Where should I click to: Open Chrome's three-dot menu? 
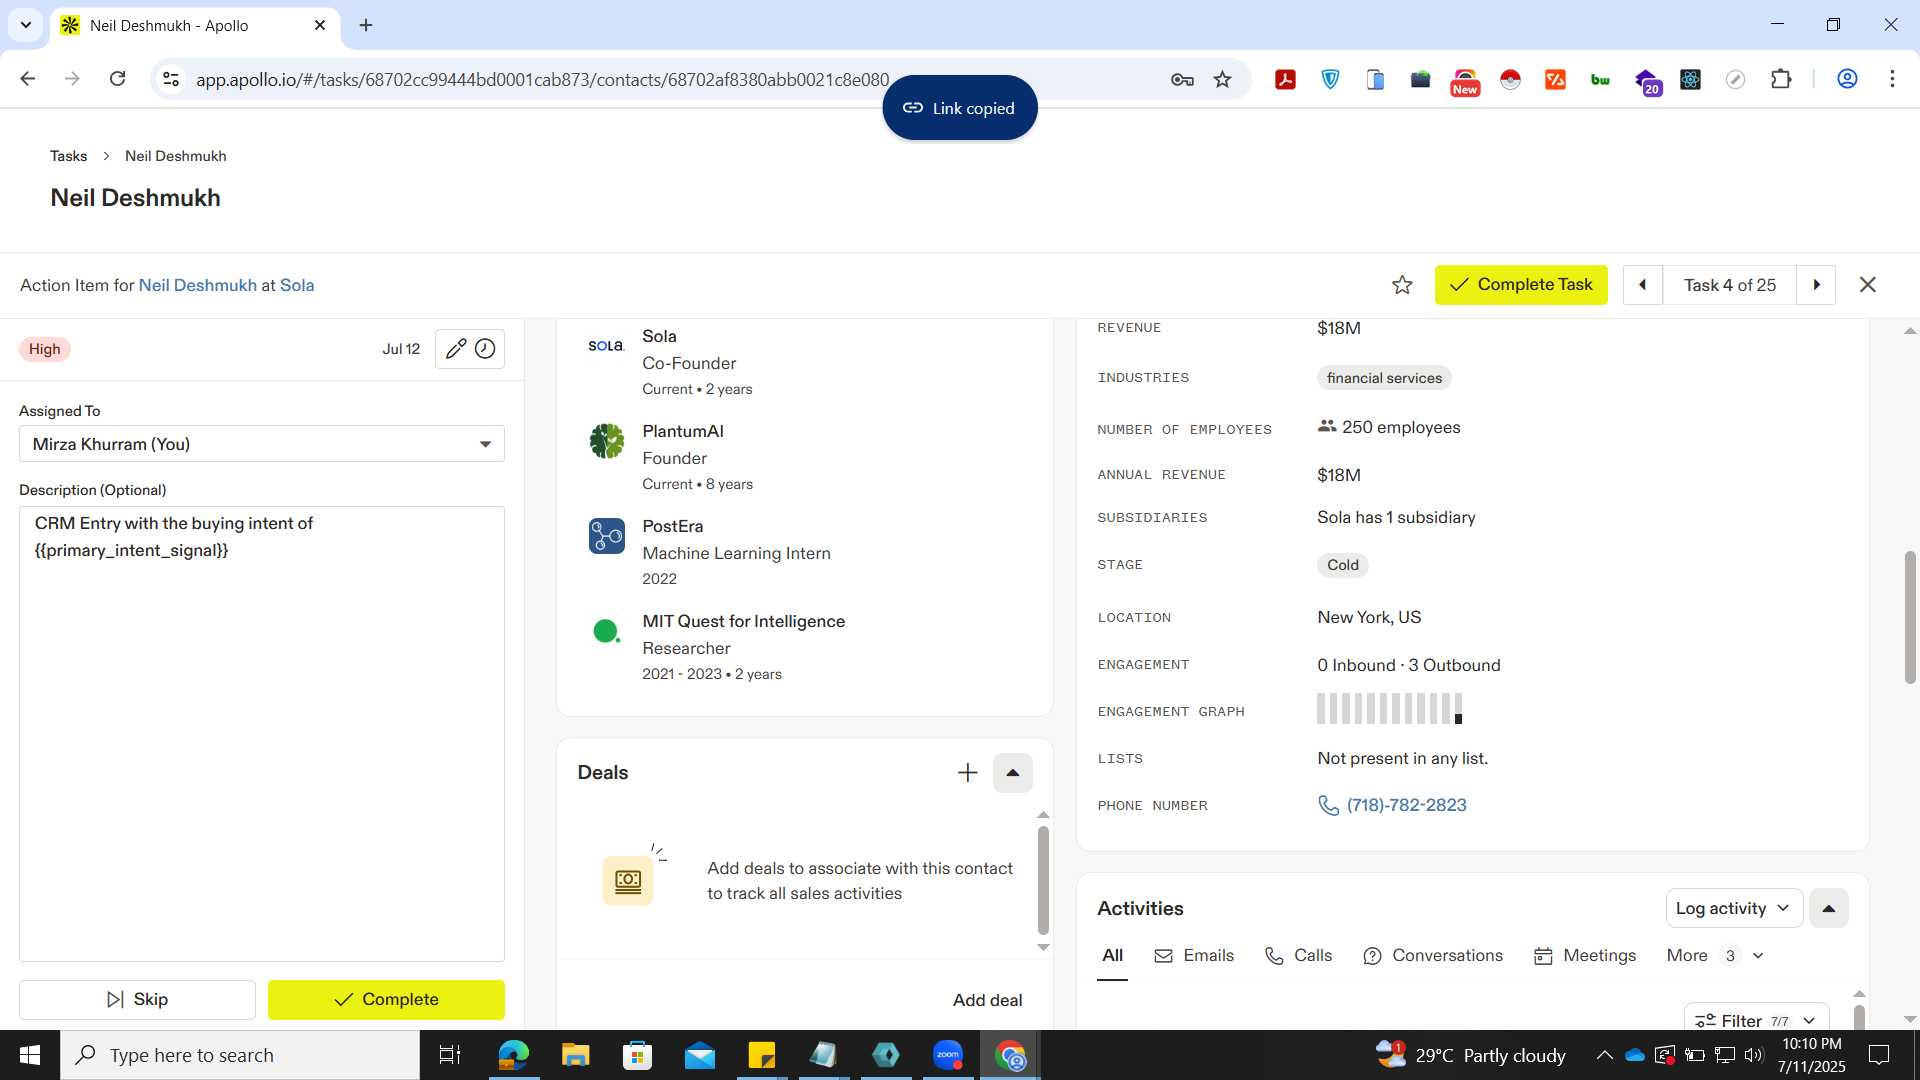(1892, 79)
